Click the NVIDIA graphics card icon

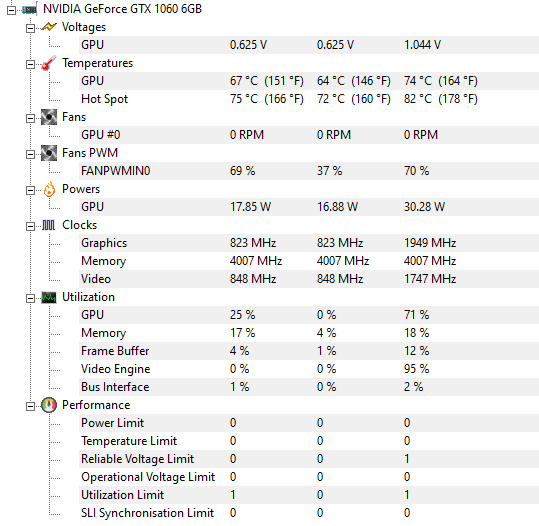point(30,10)
